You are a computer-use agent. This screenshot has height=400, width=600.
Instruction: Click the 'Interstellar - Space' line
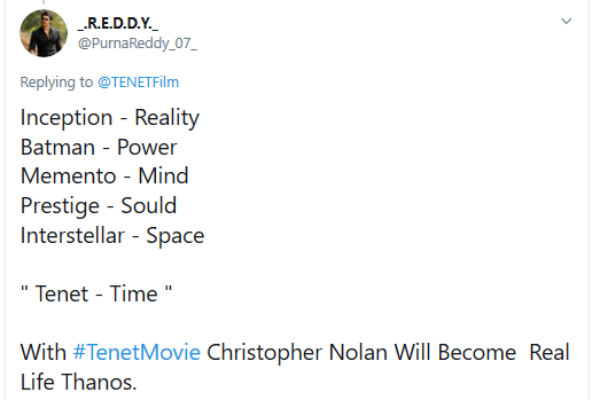pos(112,235)
